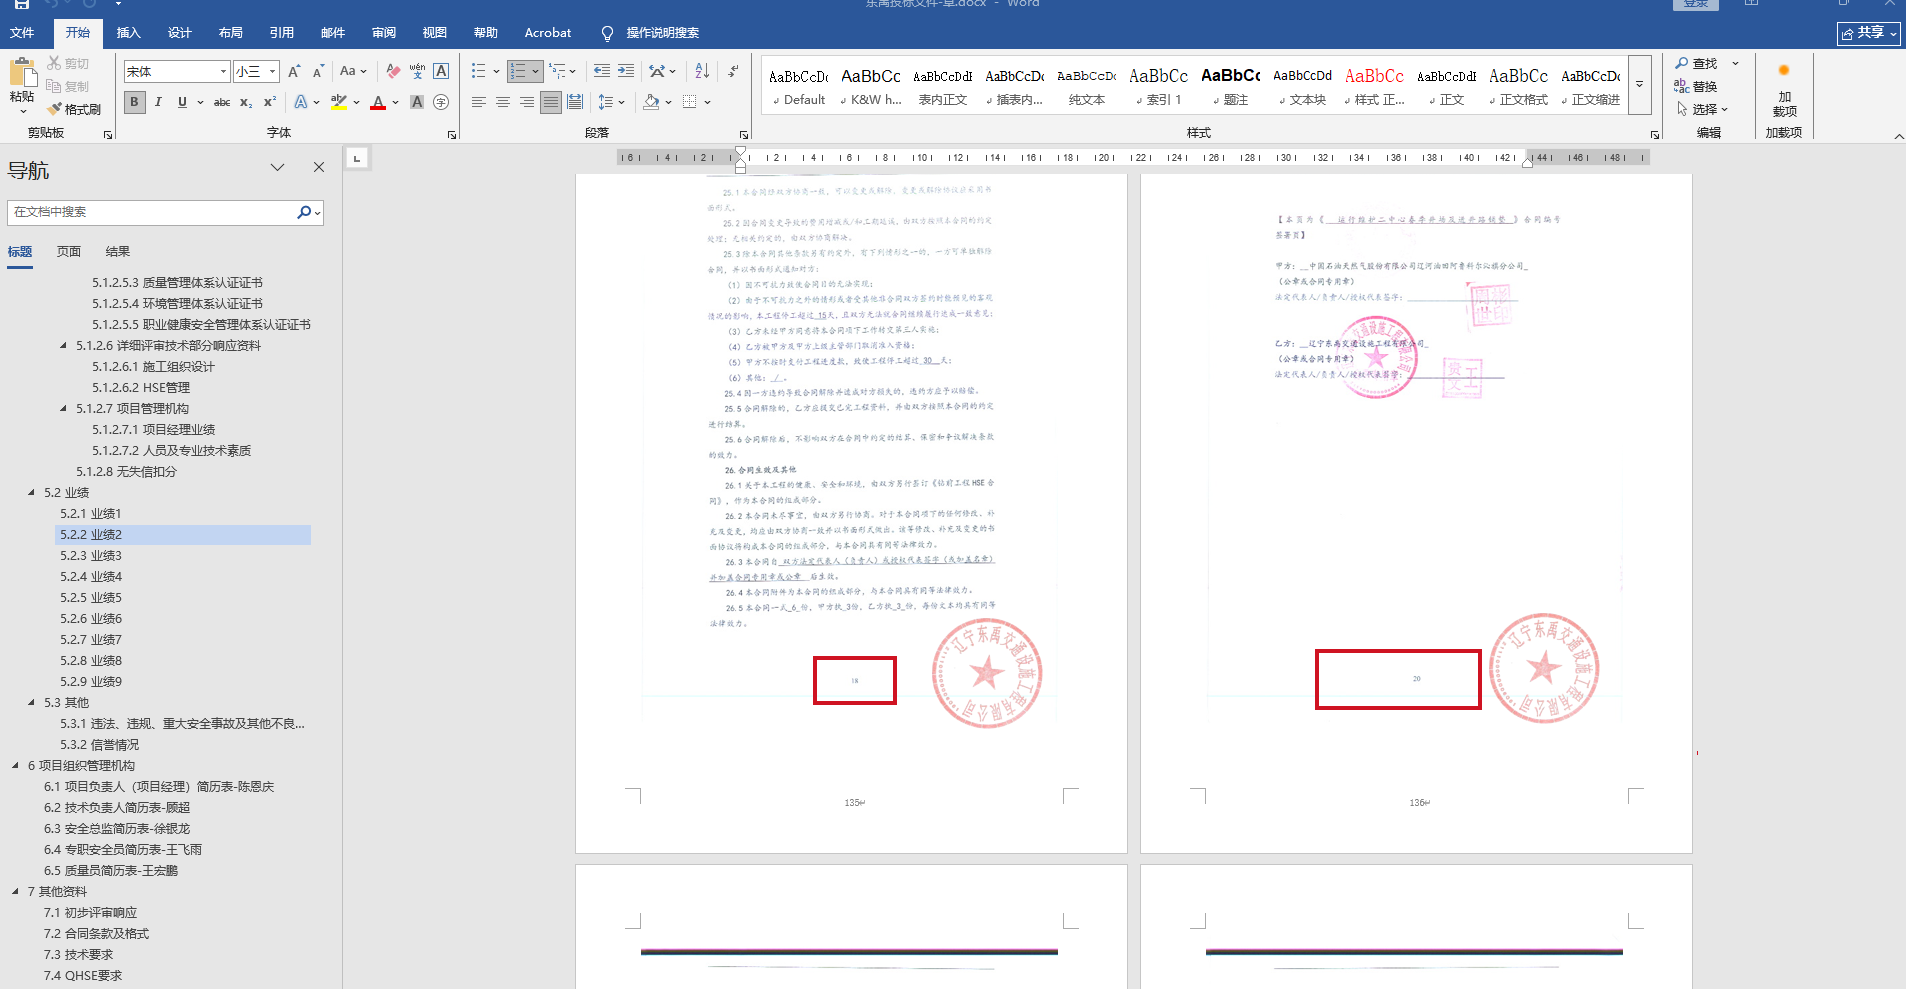
Task: Toggle distributed alignment
Action: click(575, 102)
